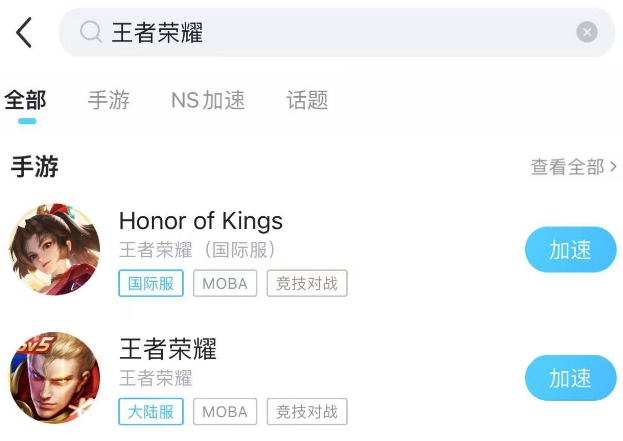Viewport: 623px width, 441px height.
Task: Open the Honor of Kings game icon
Action: point(55,249)
